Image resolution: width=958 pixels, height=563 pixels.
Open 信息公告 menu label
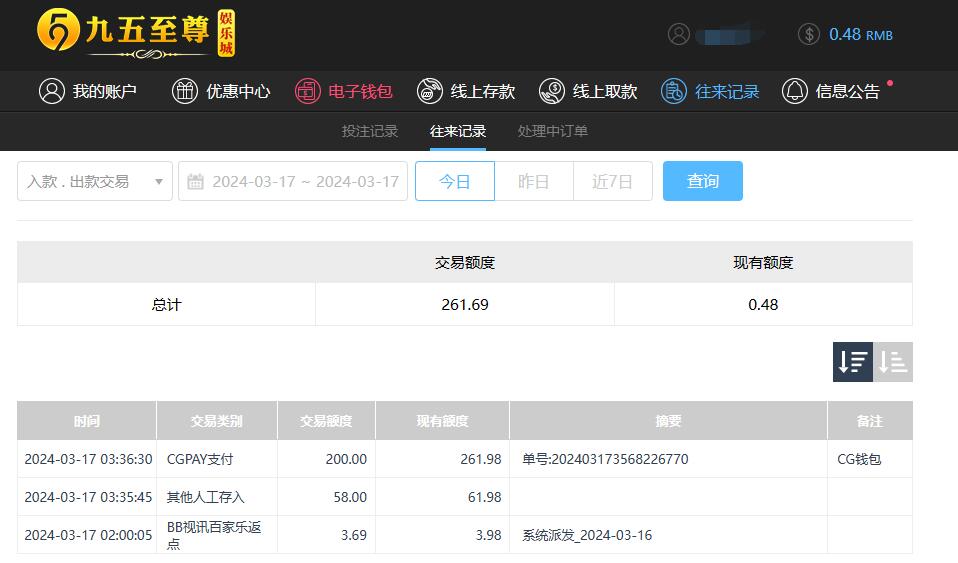coord(848,92)
